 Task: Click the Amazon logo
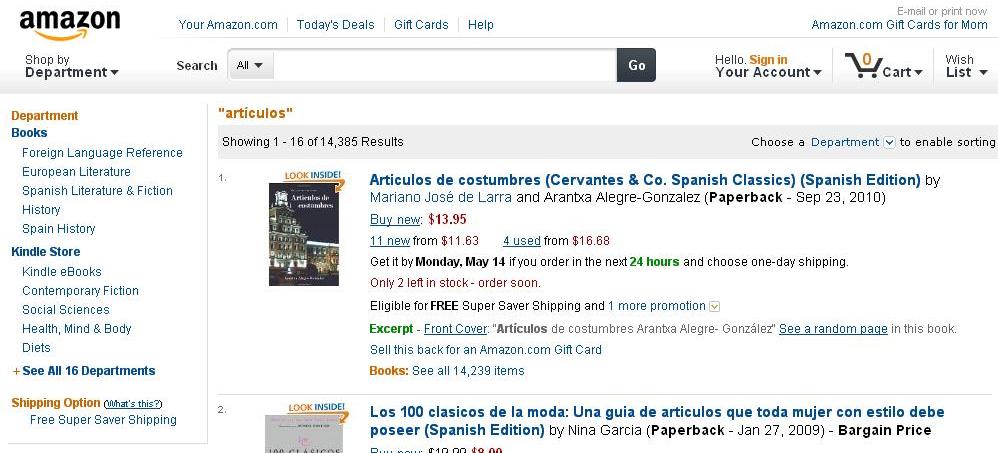[69, 24]
